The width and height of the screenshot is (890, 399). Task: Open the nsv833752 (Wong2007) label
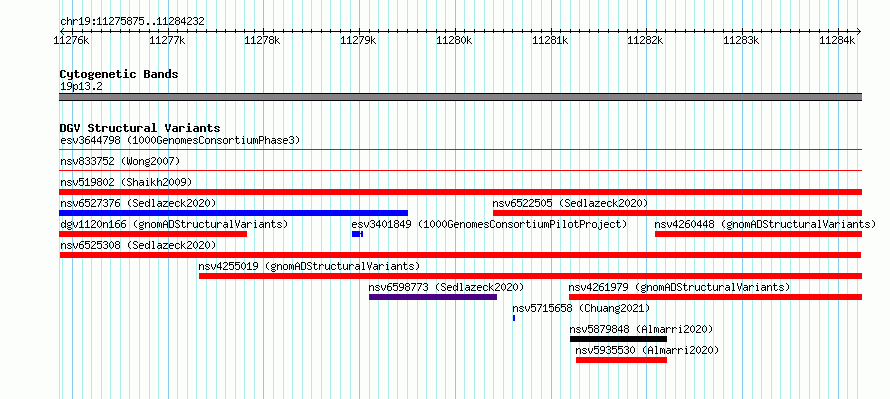[x=120, y=161]
